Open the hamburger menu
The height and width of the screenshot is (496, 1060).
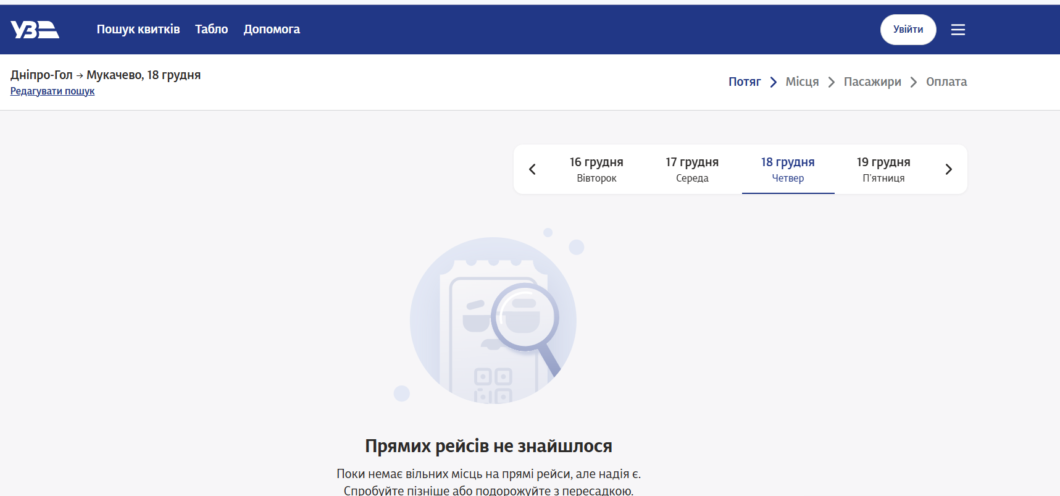tap(958, 30)
